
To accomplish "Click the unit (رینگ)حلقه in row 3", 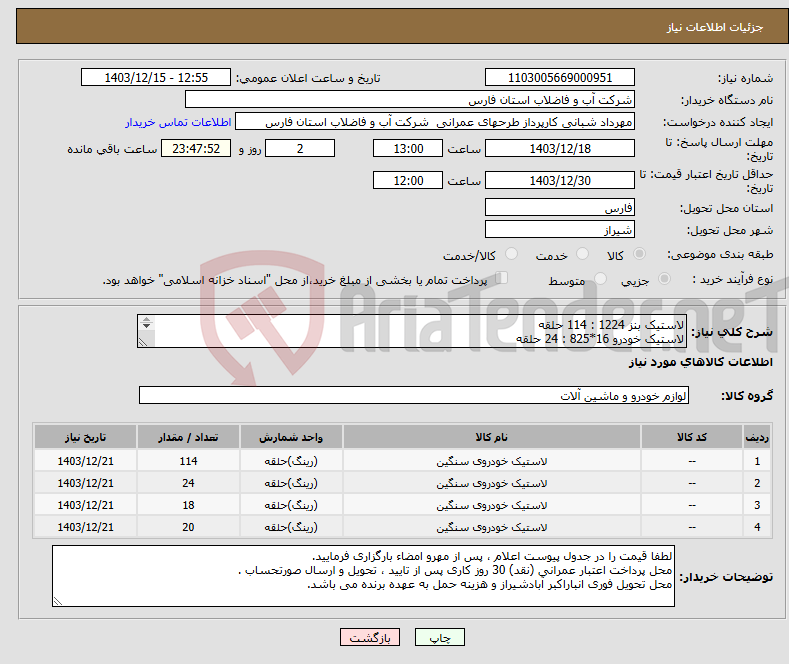I will tap(291, 505).
